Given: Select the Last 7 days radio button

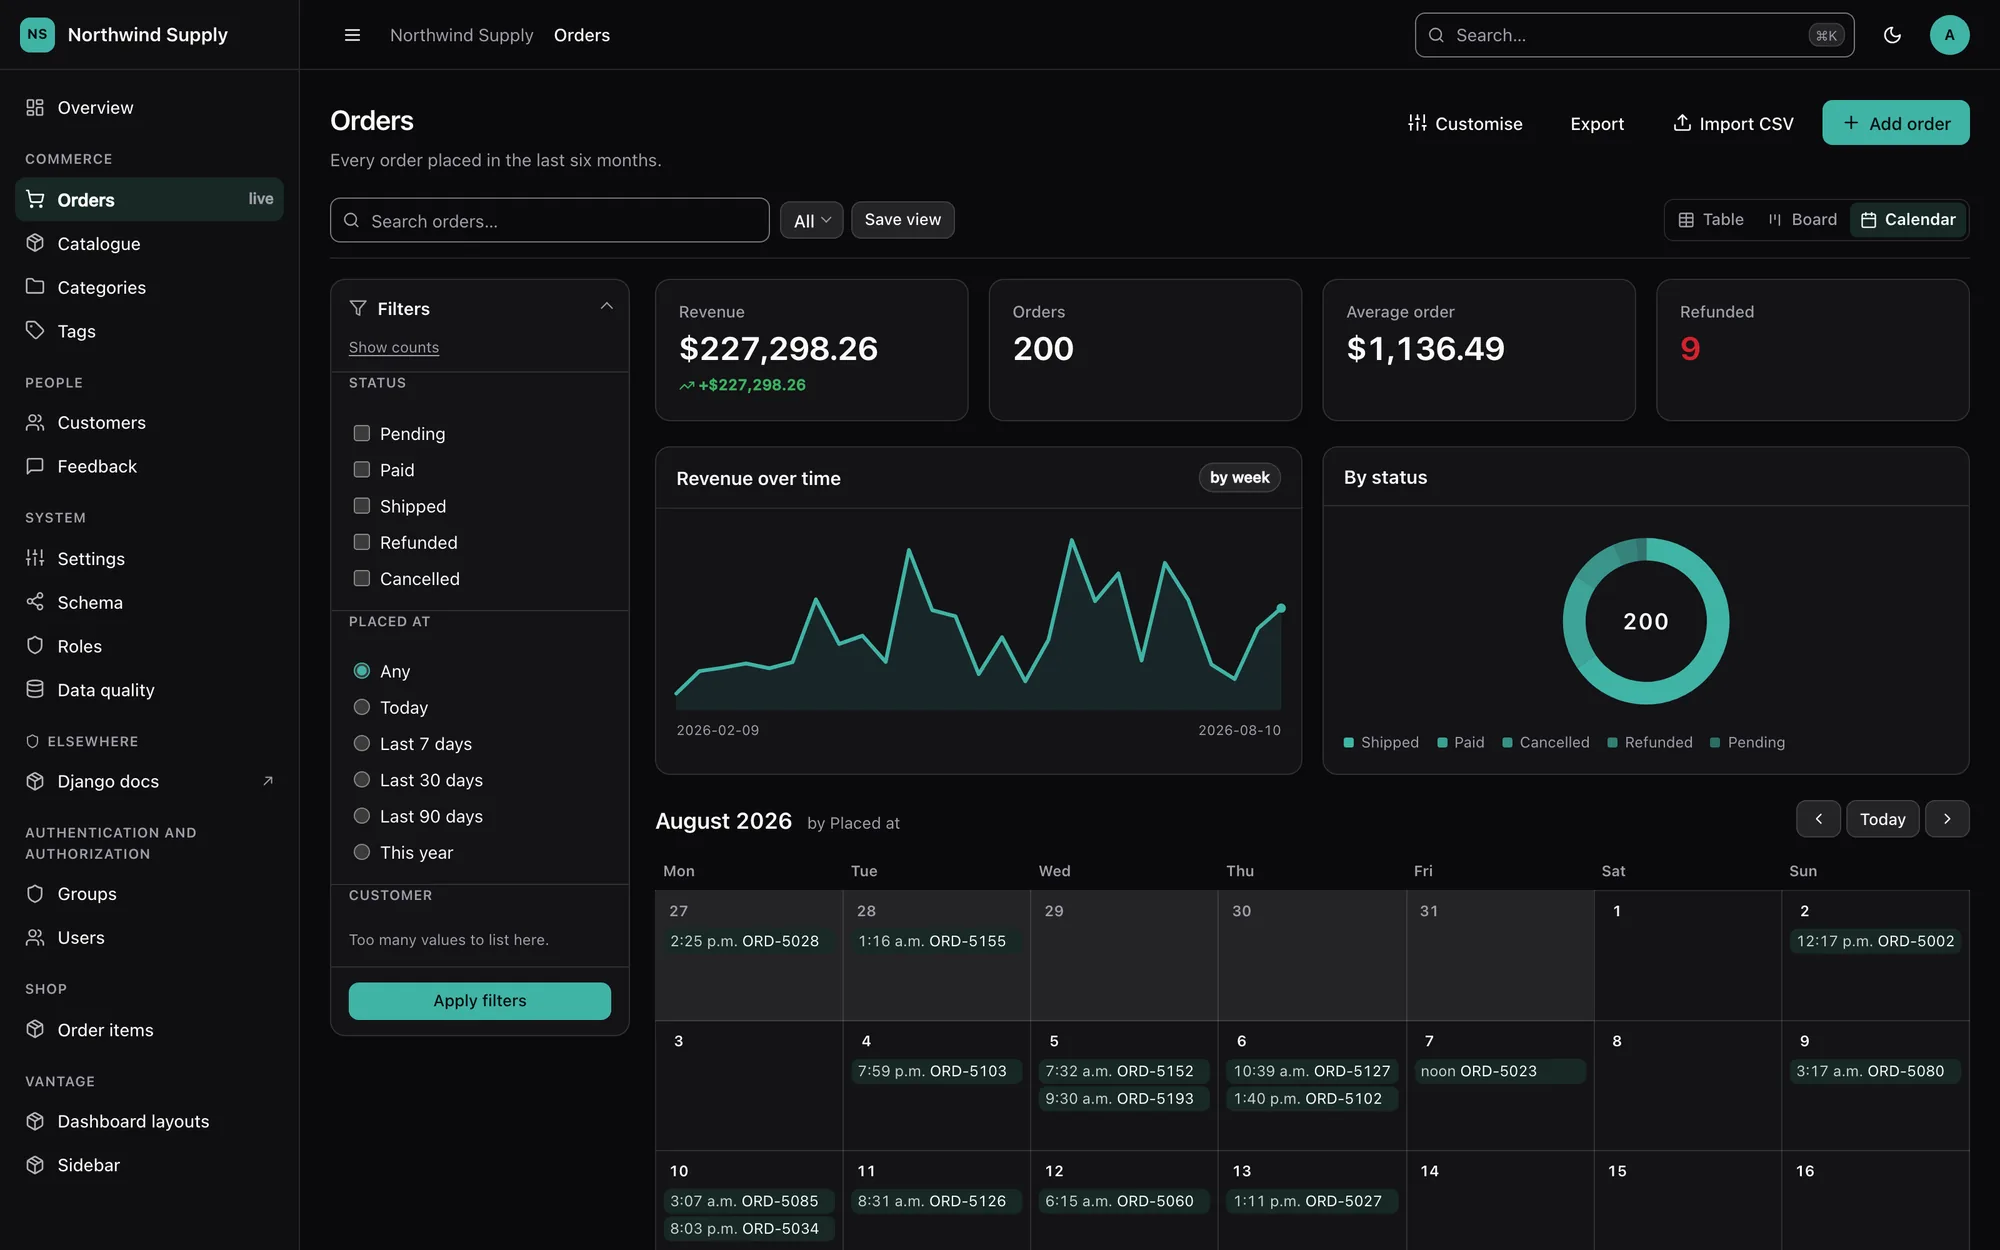Looking at the screenshot, I should point(362,743).
